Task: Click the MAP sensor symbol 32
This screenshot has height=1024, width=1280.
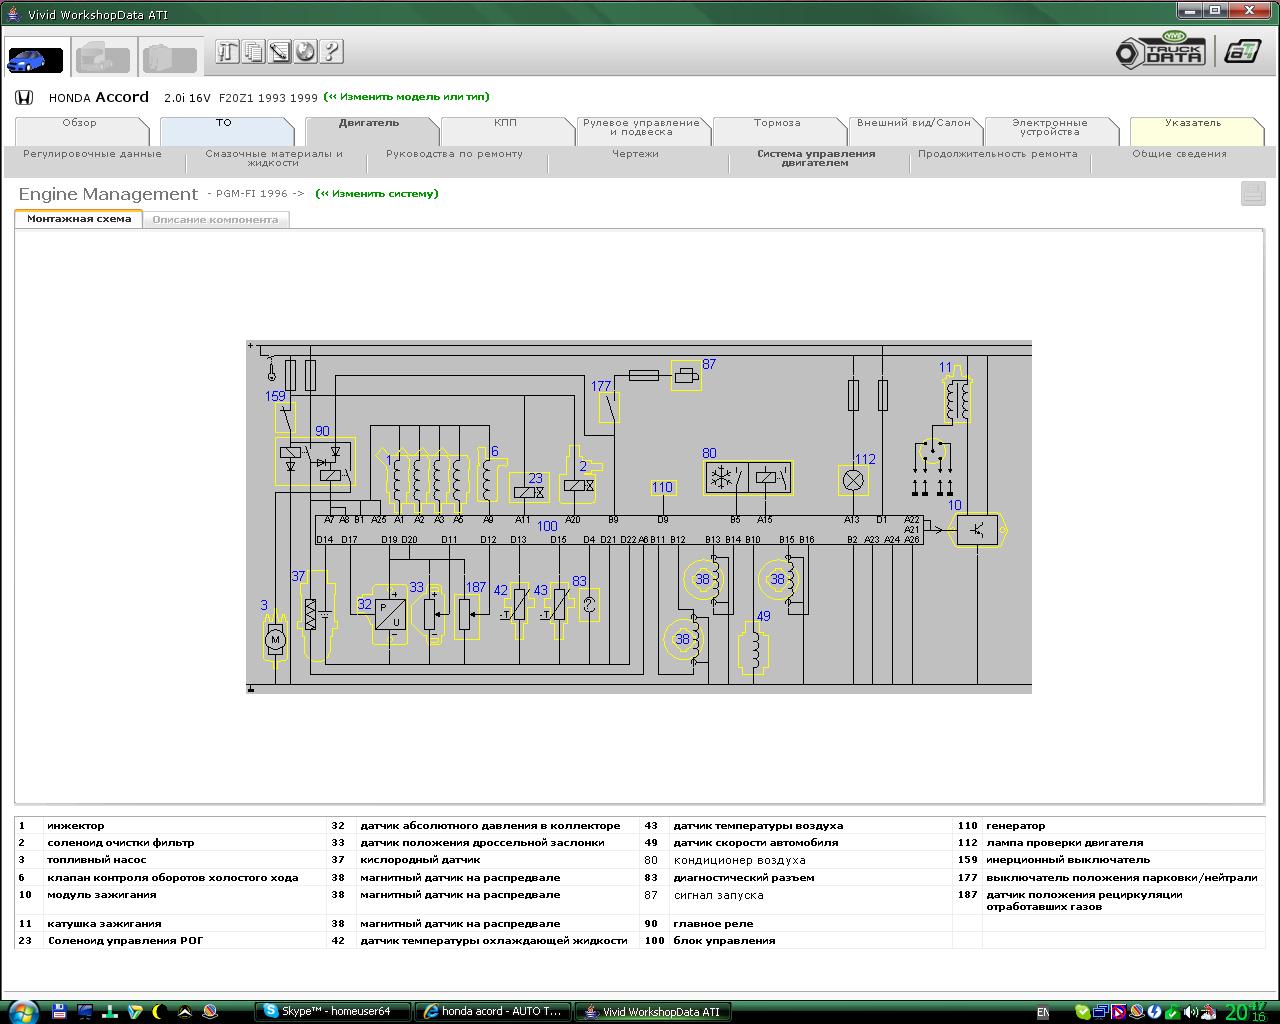Action: (390, 613)
